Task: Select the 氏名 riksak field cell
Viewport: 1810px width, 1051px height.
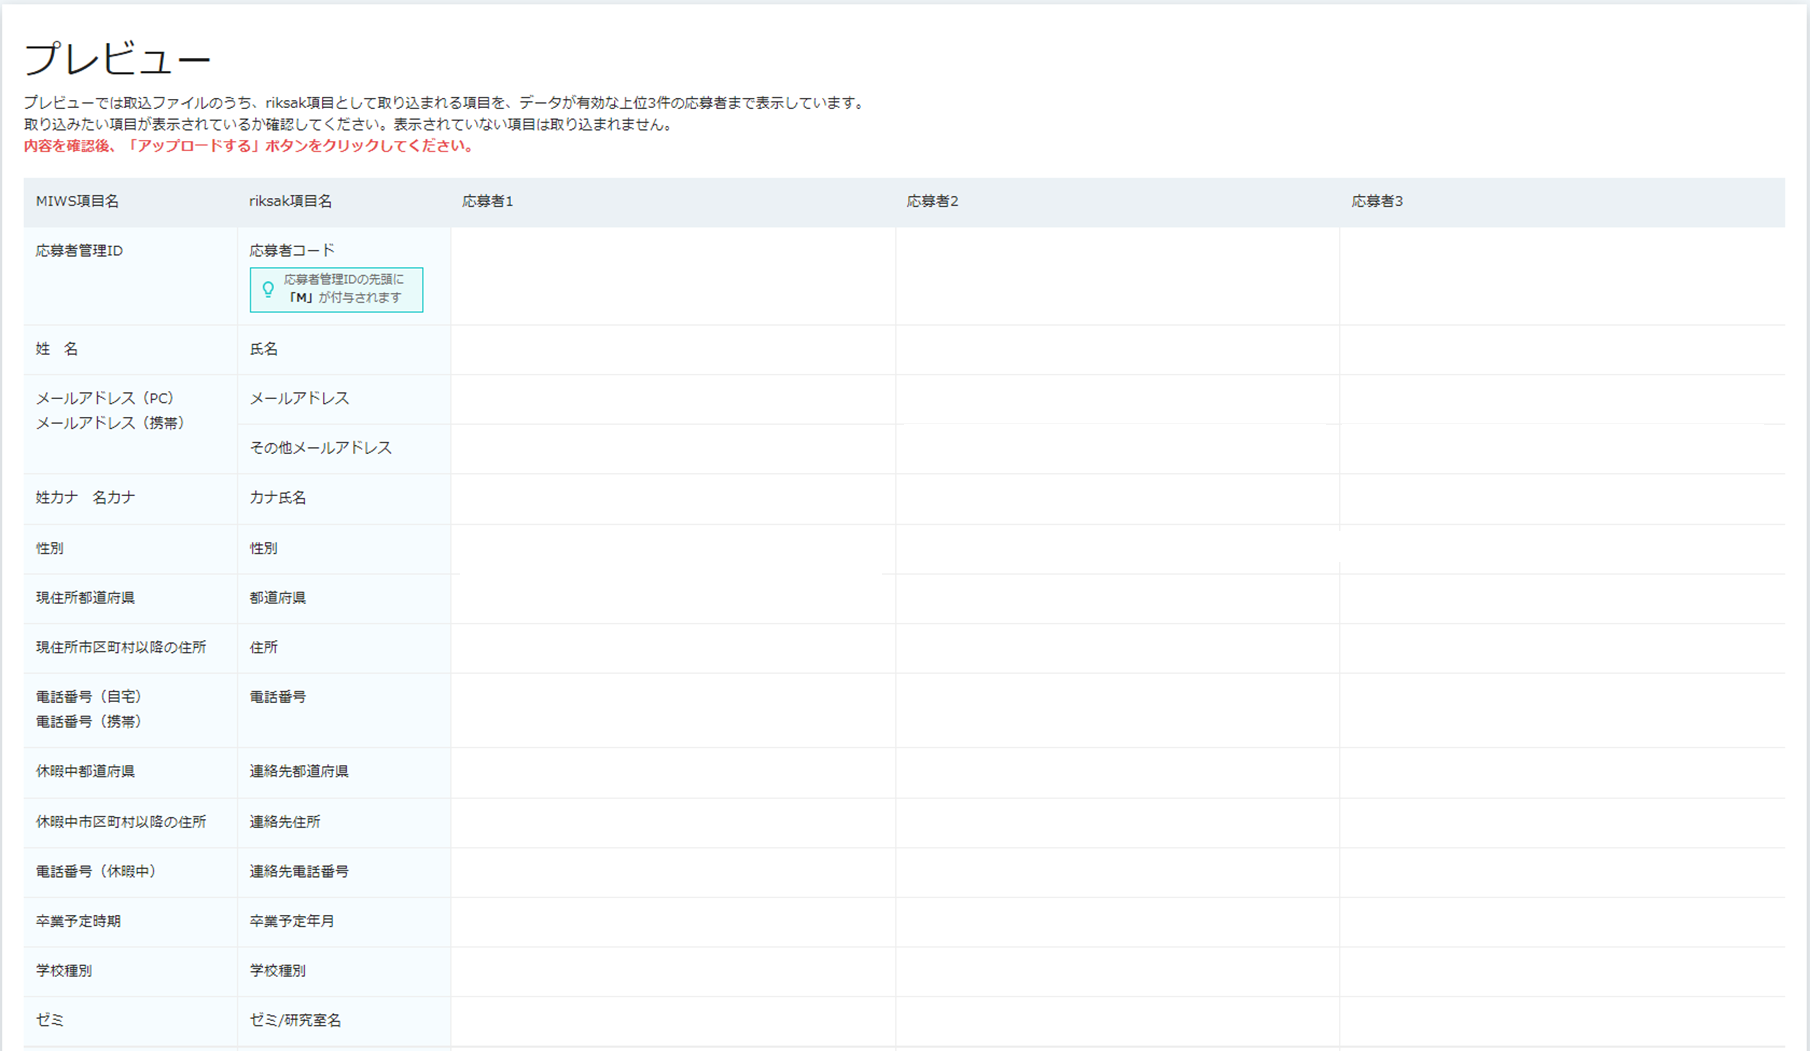Action: point(344,349)
